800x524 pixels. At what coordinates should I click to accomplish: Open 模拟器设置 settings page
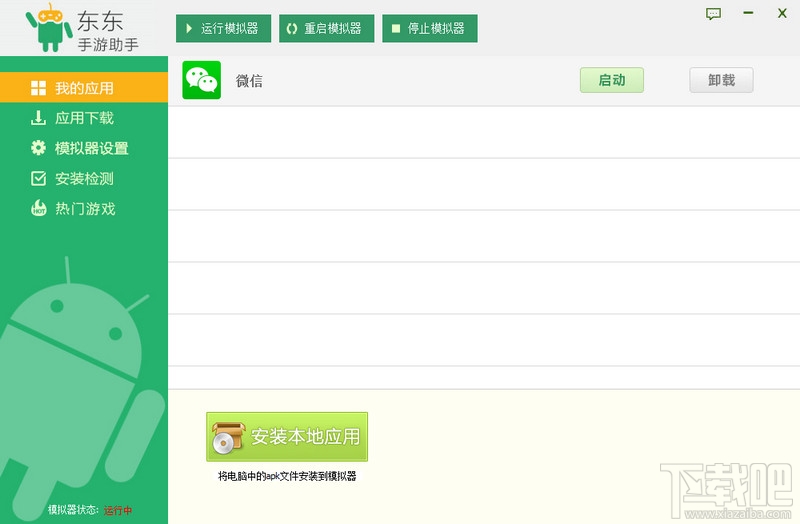[x=84, y=148]
